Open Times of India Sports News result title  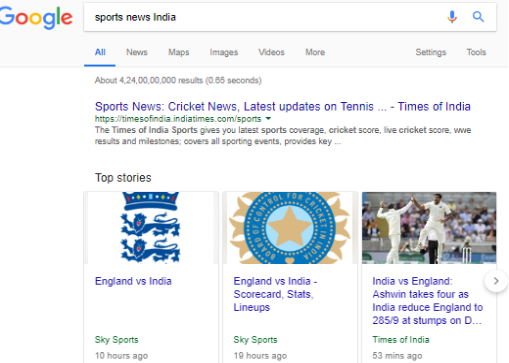[x=283, y=107]
